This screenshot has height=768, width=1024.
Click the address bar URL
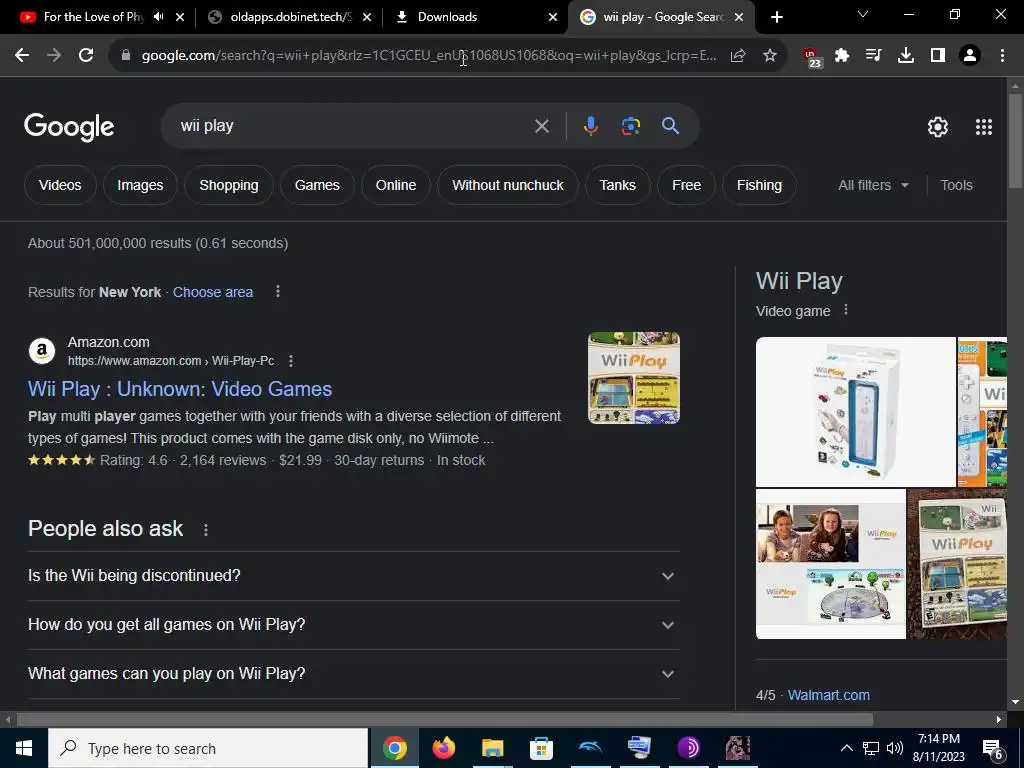tap(429, 56)
